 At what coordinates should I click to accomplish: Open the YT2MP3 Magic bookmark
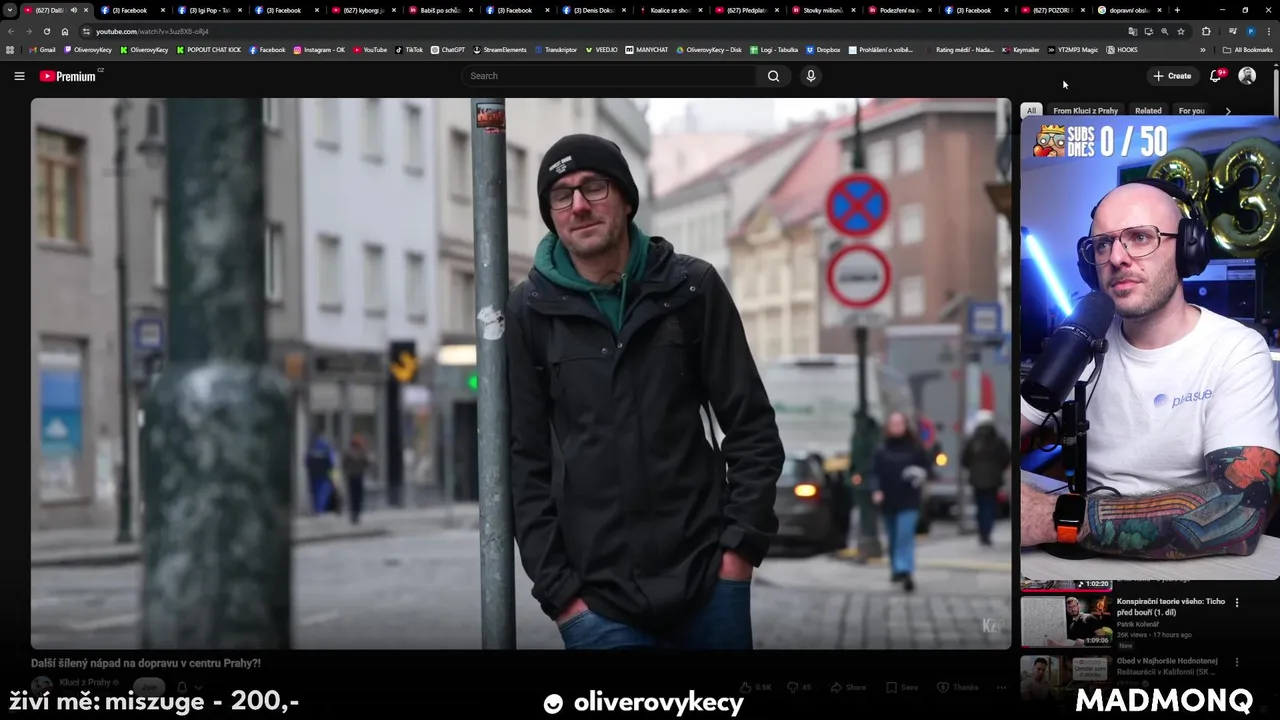pyautogui.click(x=1073, y=50)
